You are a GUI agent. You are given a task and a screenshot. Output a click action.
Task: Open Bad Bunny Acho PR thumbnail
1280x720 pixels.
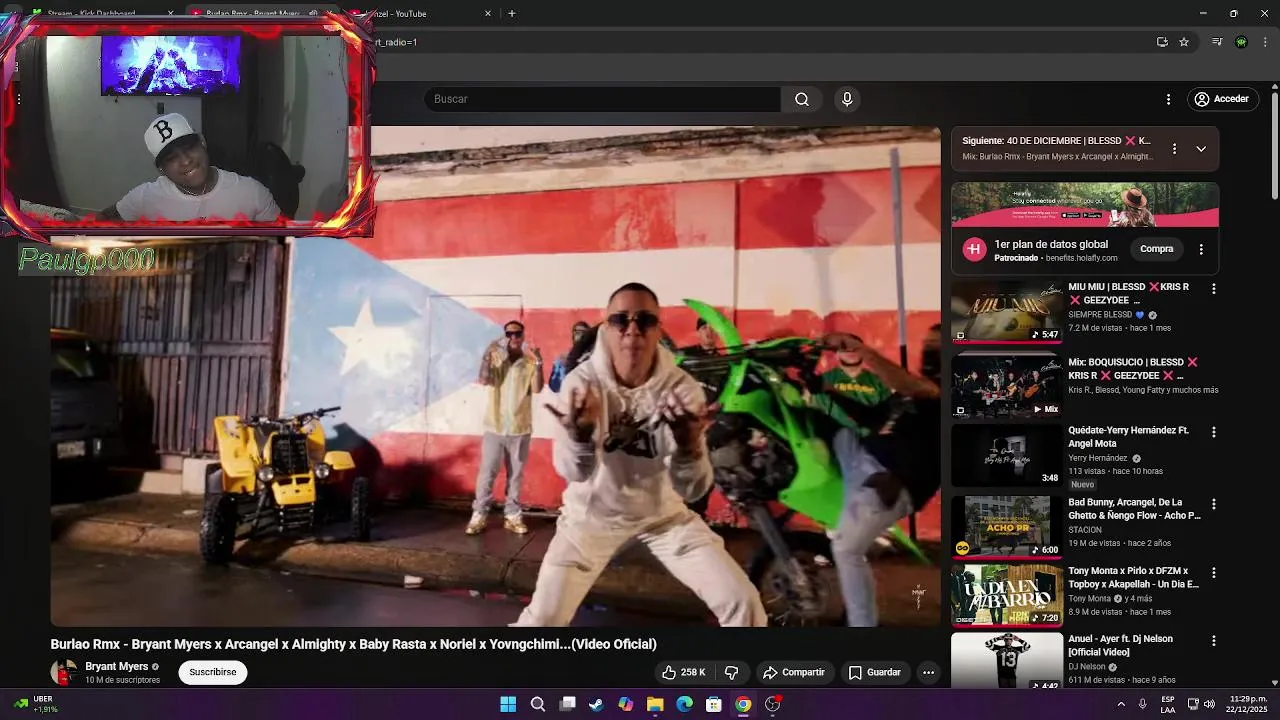tap(1006, 527)
